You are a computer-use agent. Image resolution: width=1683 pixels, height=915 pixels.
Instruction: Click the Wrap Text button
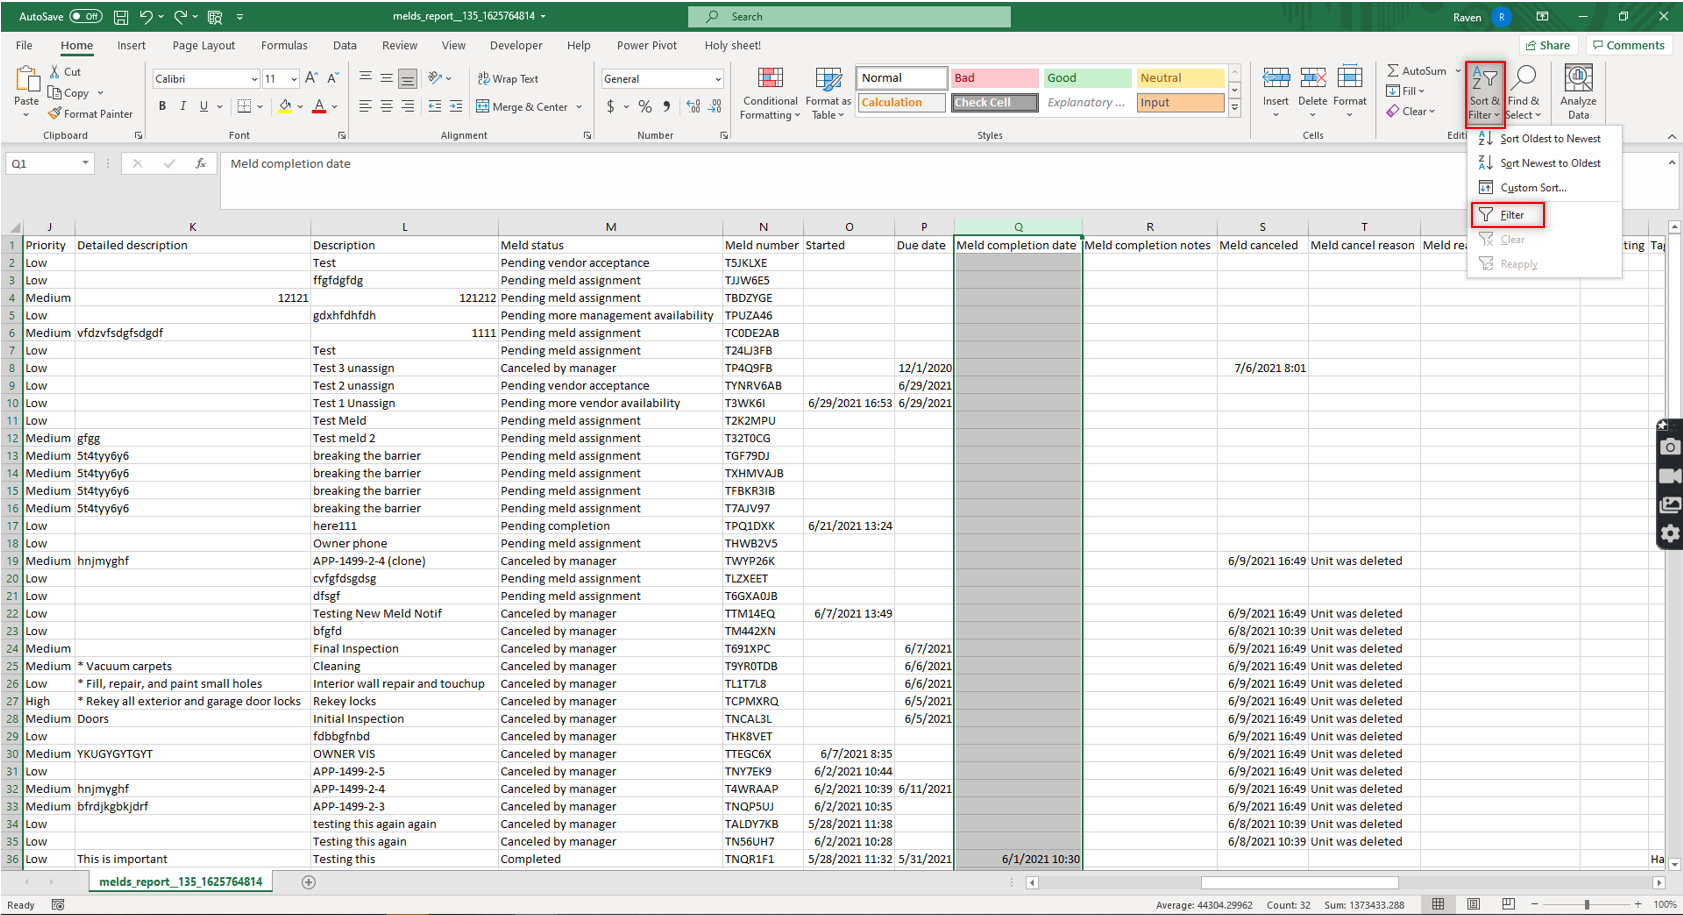pyautogui.click(x=508, y=79)
